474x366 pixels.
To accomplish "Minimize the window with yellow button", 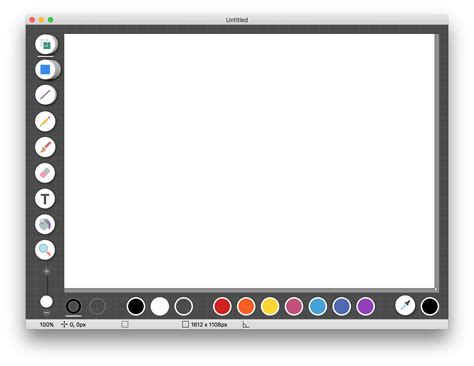I will coord(41,20).
